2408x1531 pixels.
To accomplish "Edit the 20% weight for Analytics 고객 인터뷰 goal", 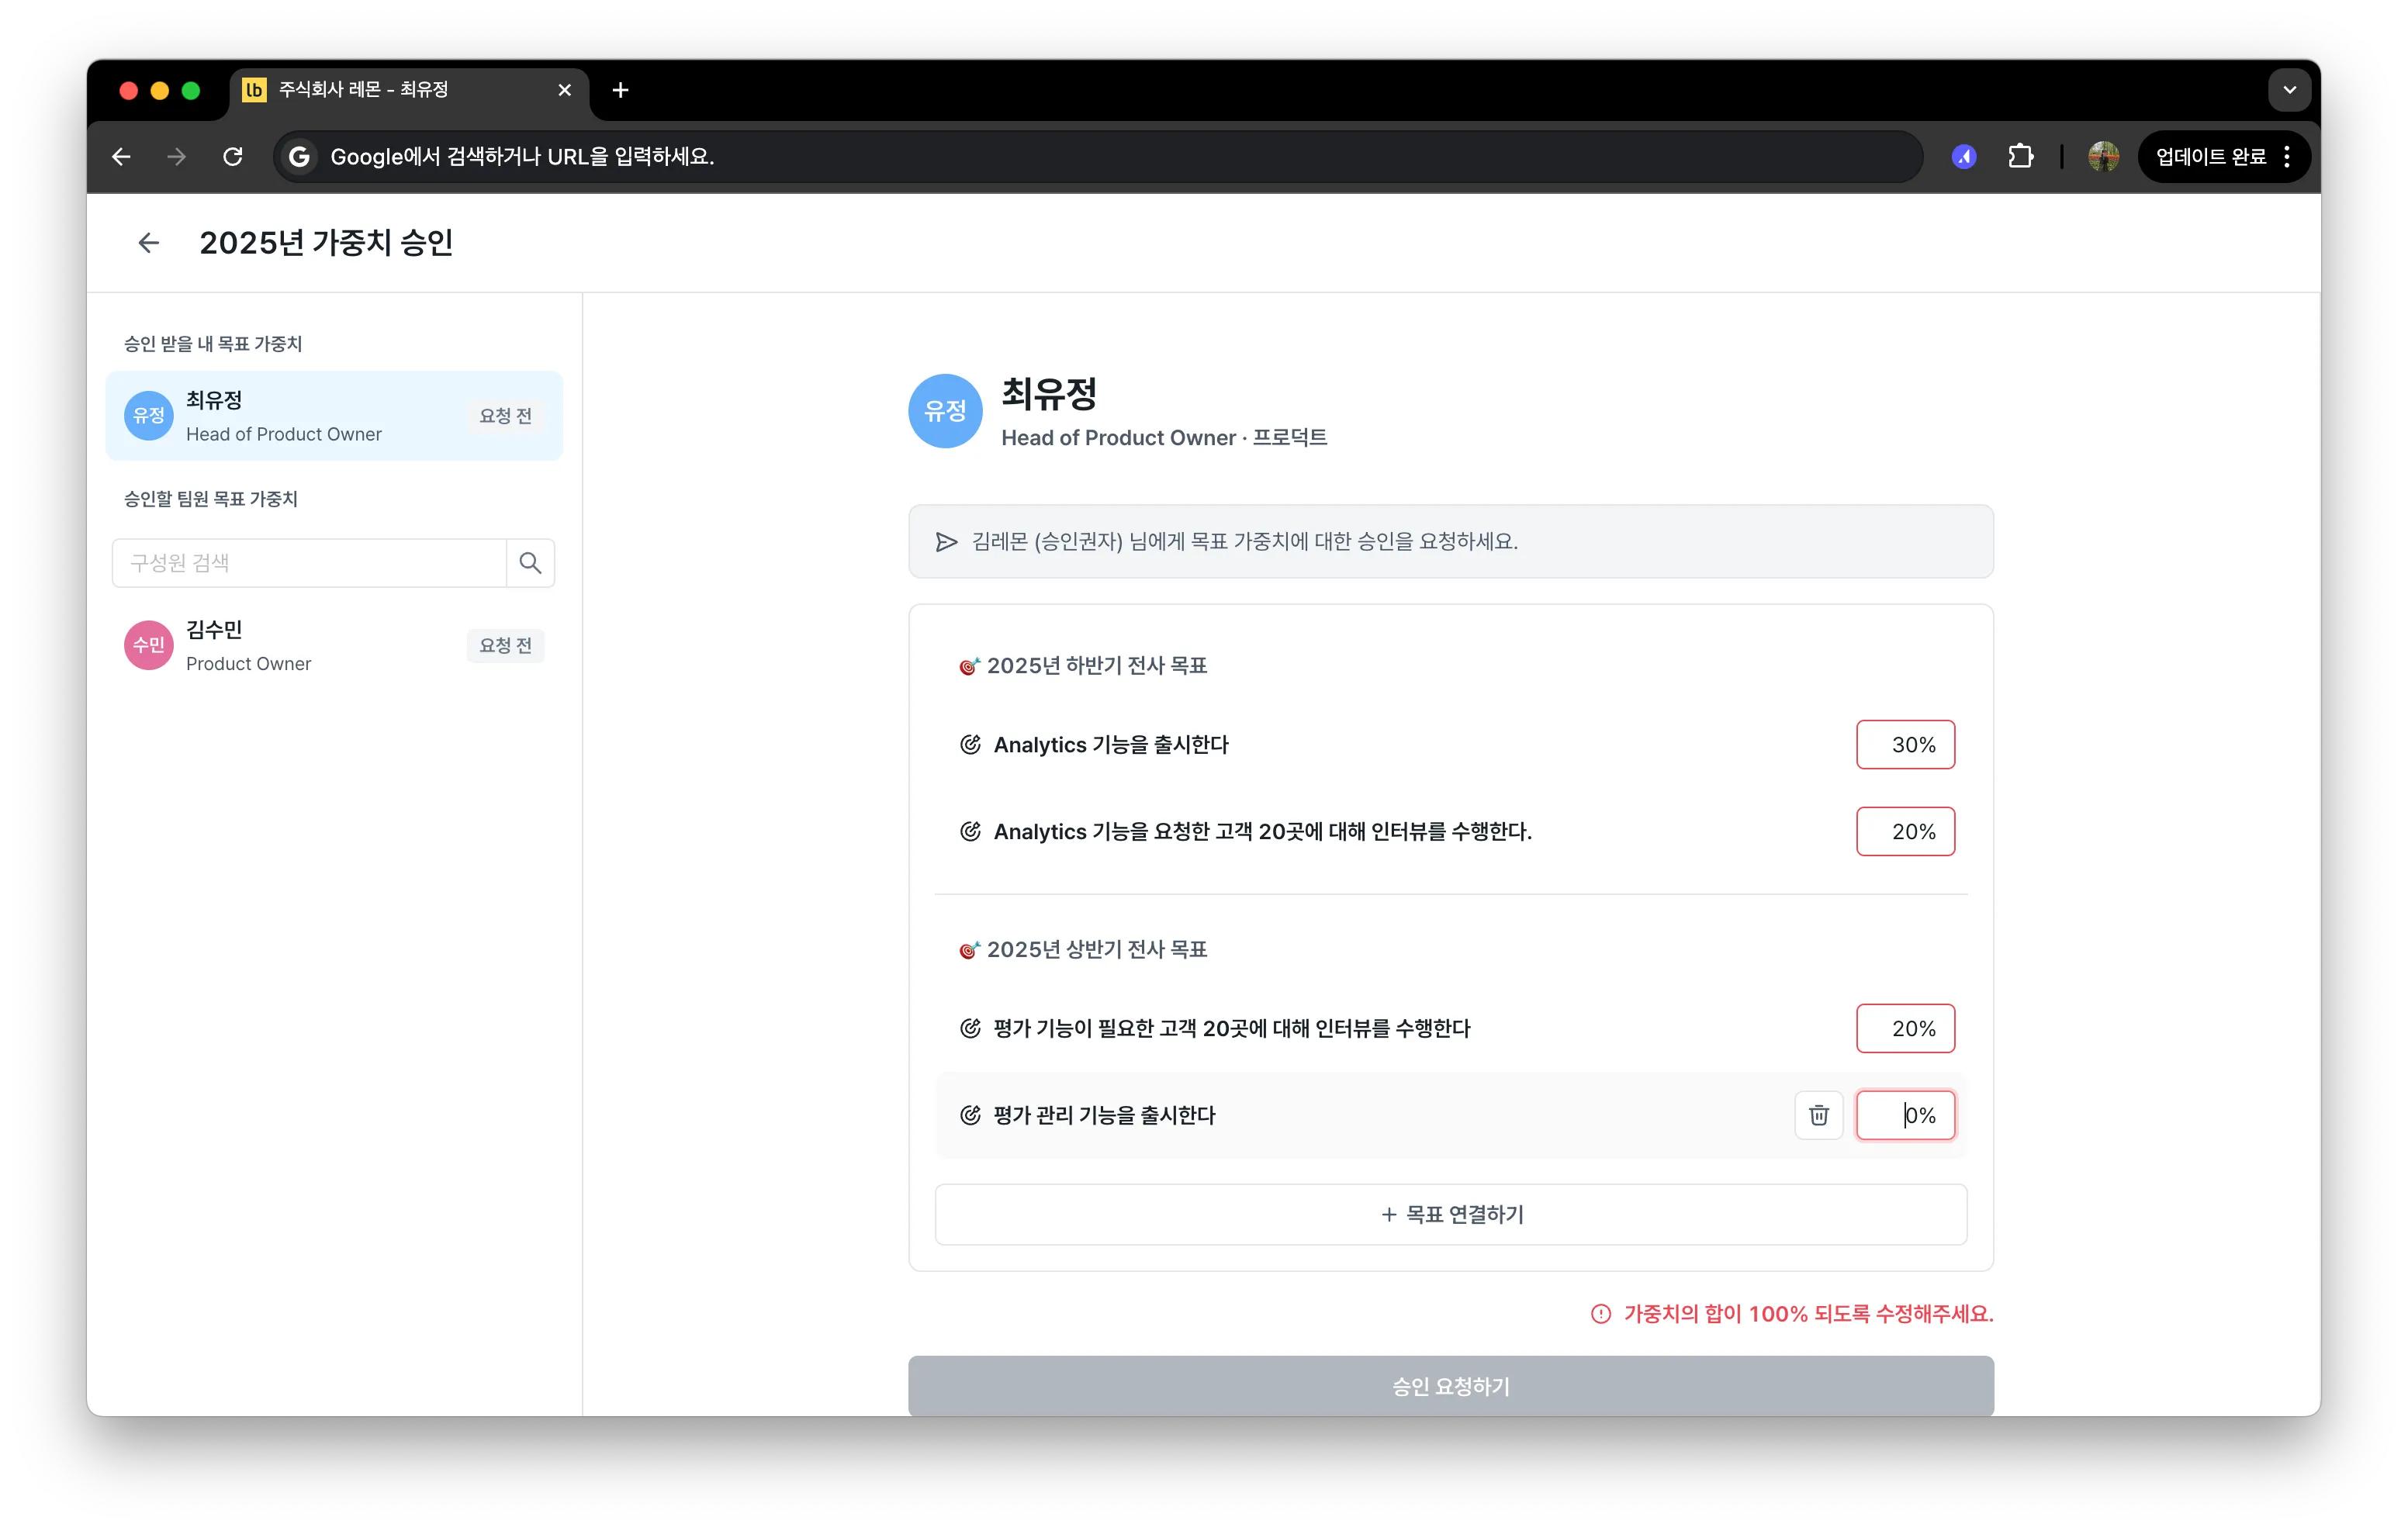I will point(1905,831).
